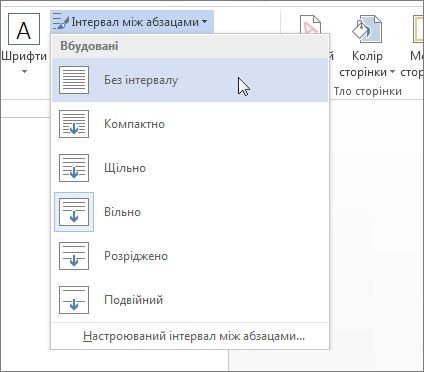
Task: Click the highlighted Вільно spacing icon
Action: [x=74, y=212]
